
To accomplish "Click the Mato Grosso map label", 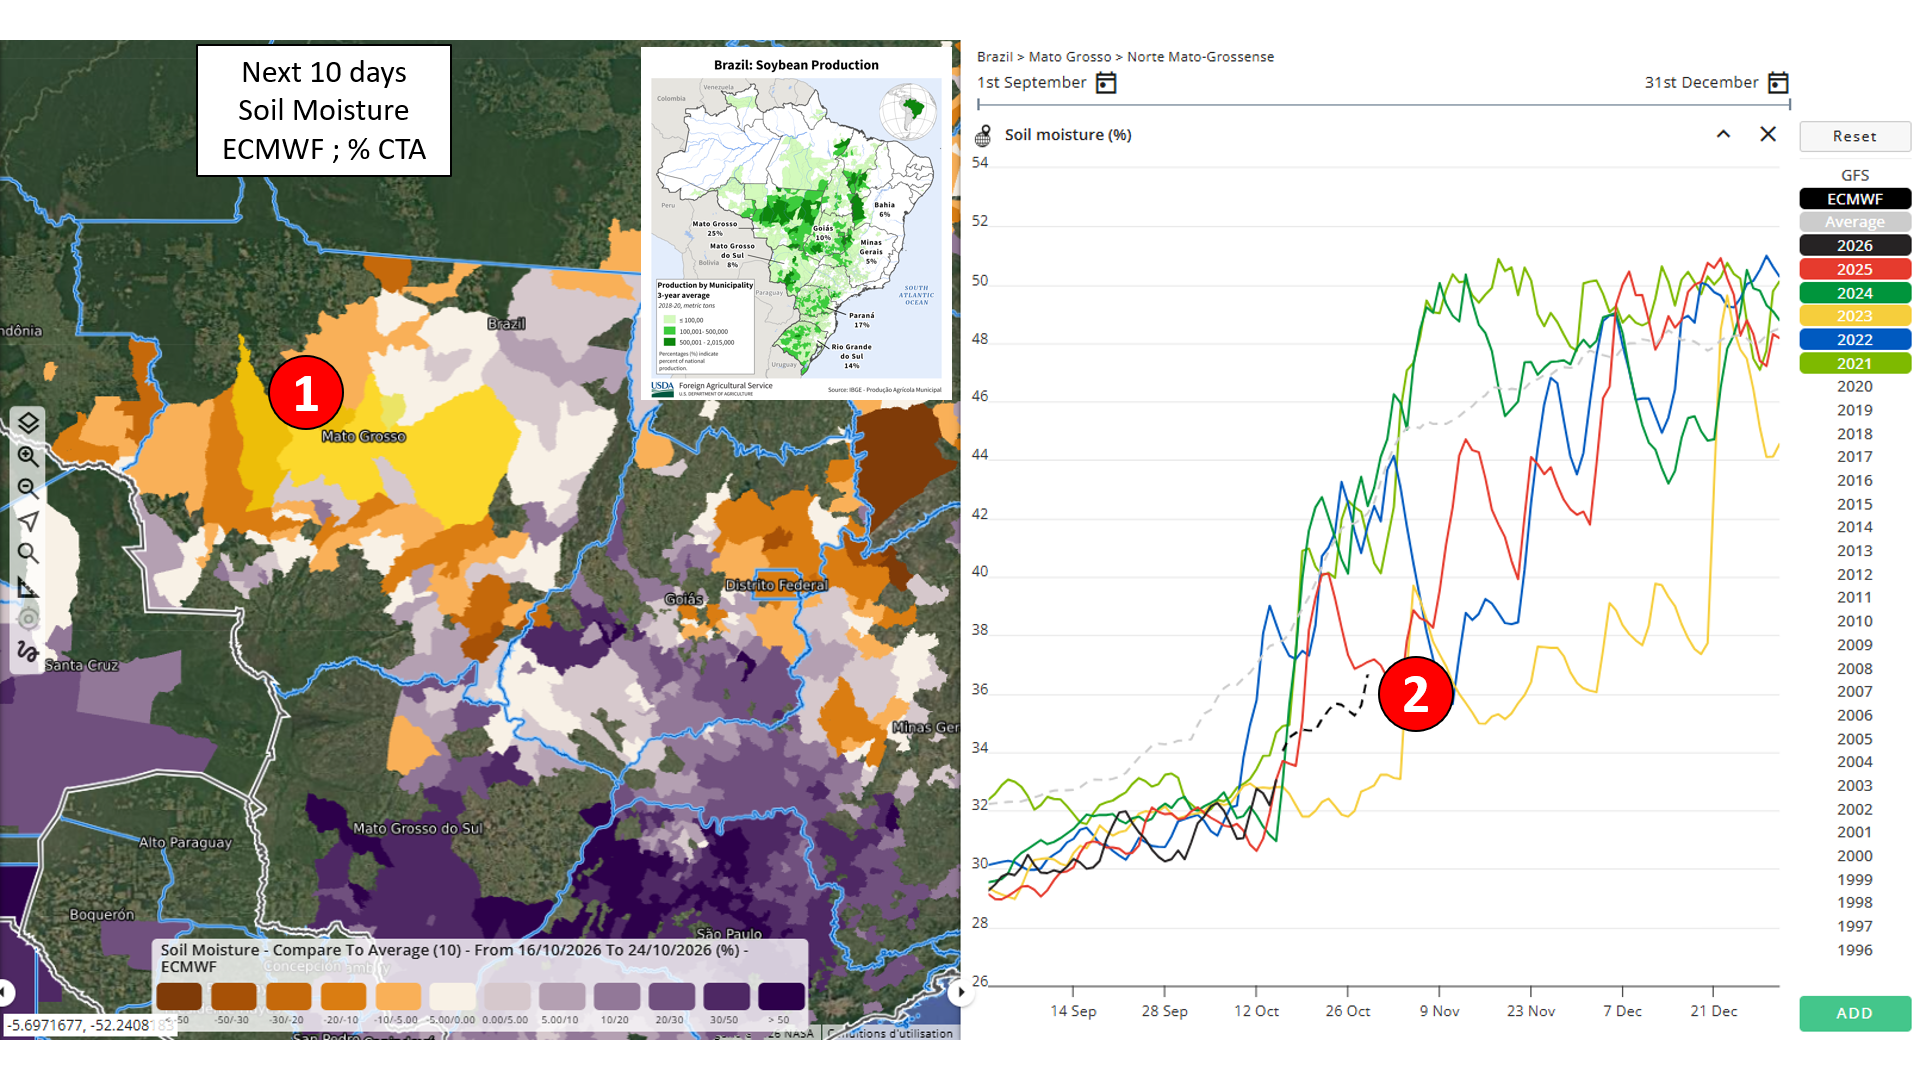I will click(x=363, y=437).
